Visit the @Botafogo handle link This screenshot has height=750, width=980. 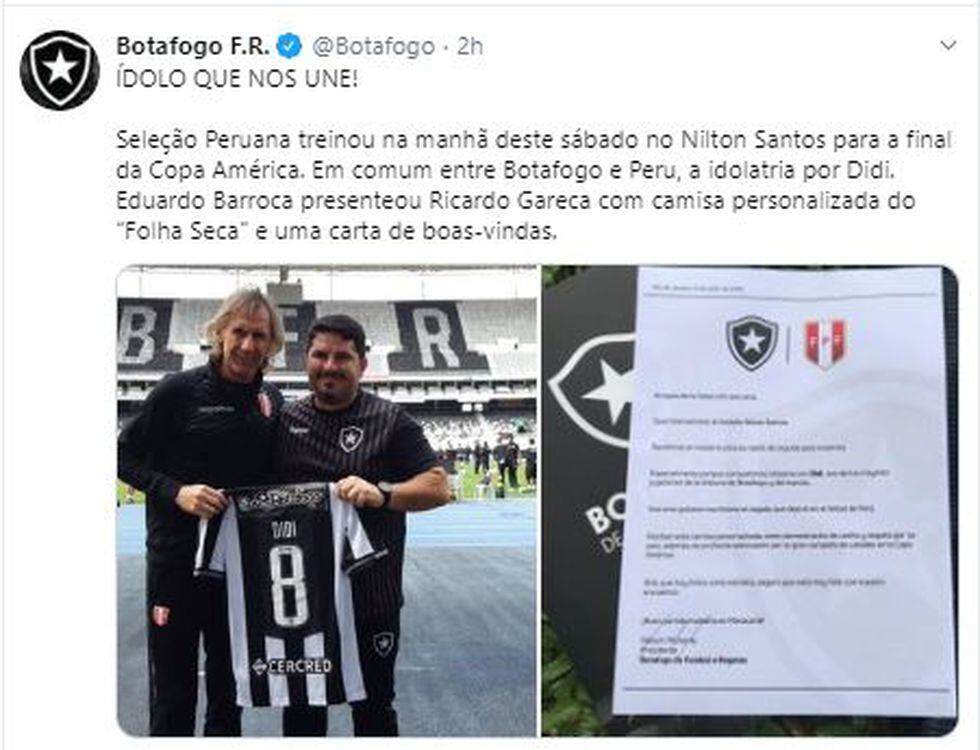point(373,46)
